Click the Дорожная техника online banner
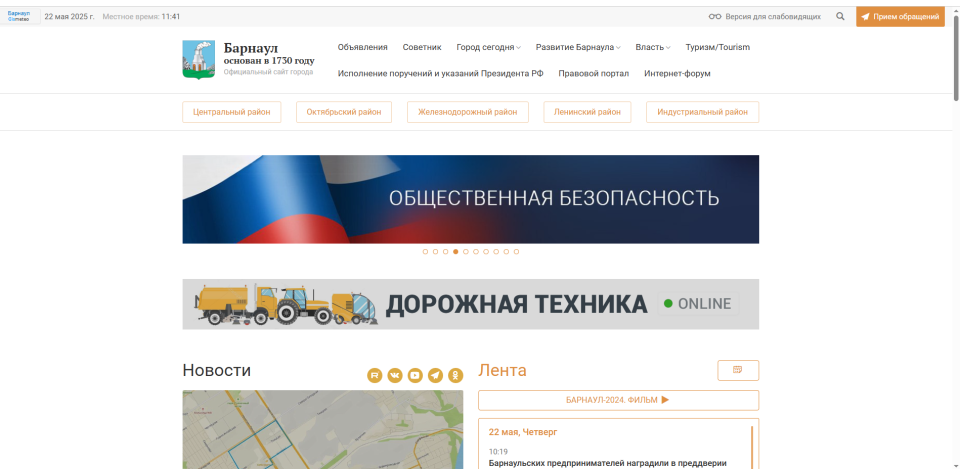 (470, 304)
